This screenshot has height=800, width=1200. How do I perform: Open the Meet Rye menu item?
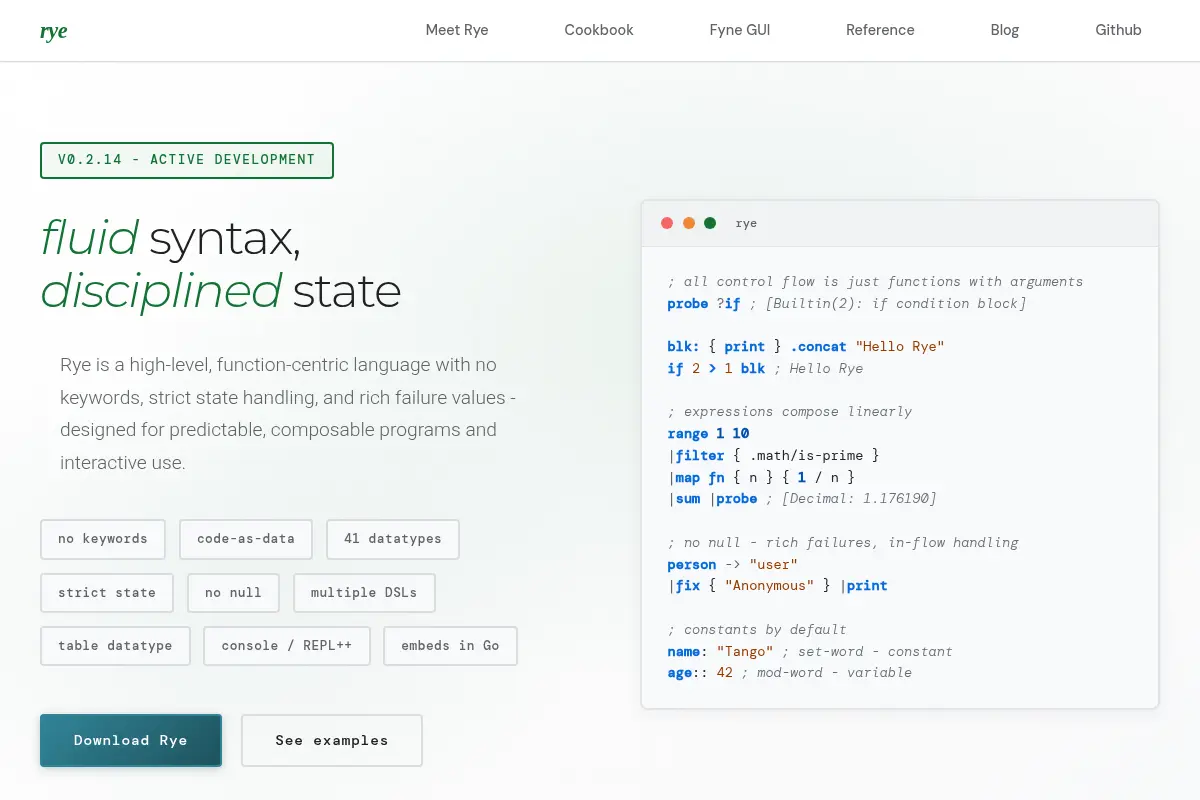[x=457, y=30]
